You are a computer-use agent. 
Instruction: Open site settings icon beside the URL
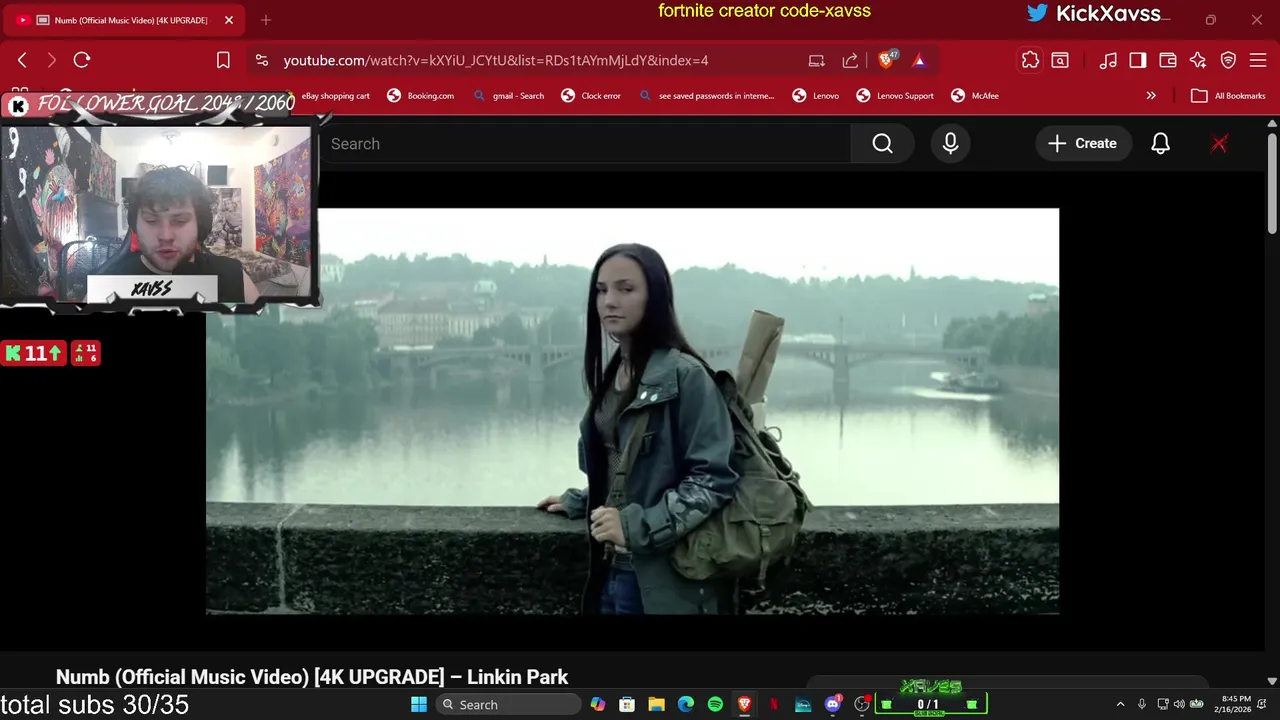click(x=262, y=60)
